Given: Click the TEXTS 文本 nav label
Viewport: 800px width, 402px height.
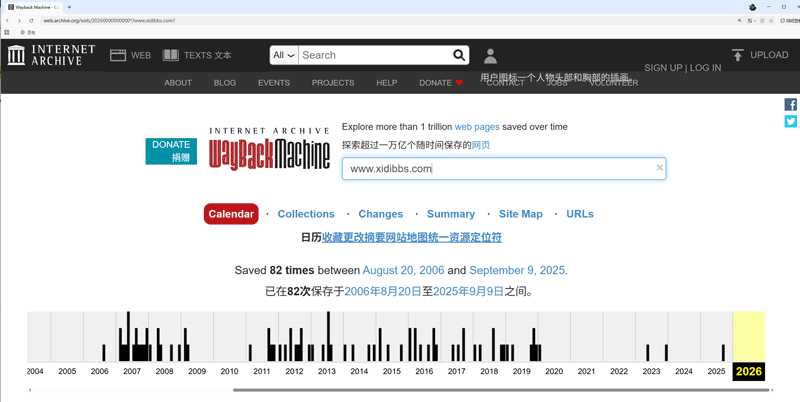Looking at the screenshot, I should click(208, 55).
